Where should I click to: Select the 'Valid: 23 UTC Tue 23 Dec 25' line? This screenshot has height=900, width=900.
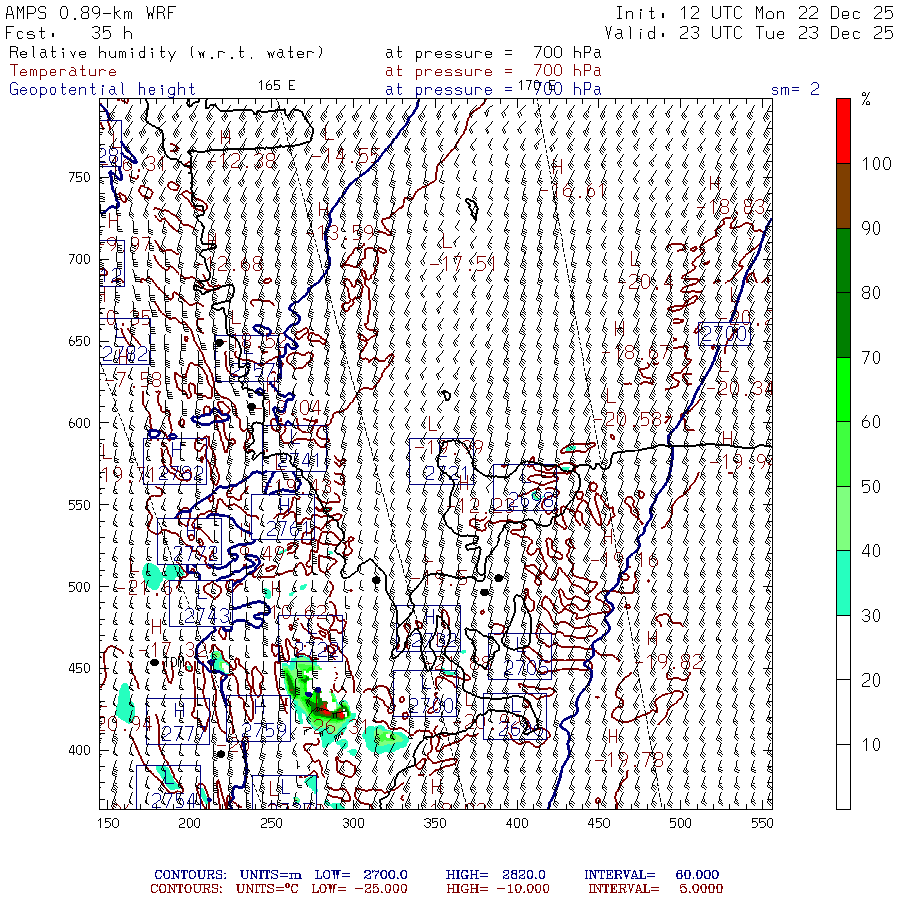748,33
